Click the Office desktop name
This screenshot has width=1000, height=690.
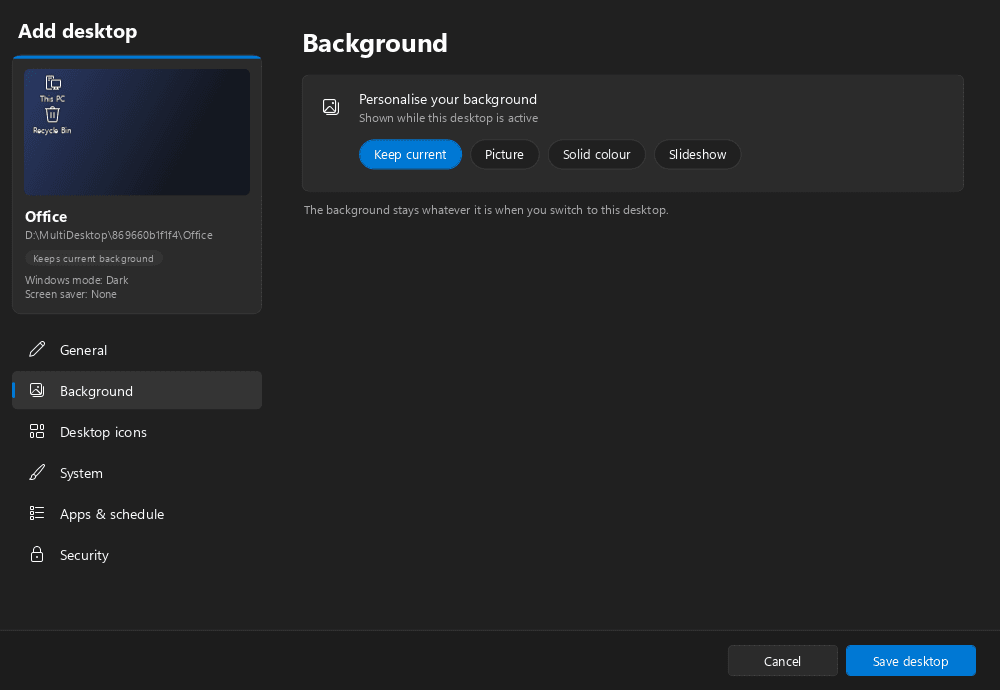(x=46, y=216)
